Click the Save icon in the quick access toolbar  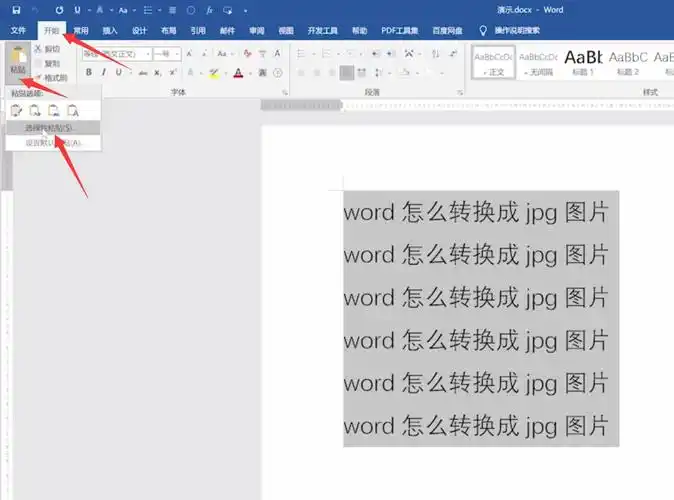[16, 10]
